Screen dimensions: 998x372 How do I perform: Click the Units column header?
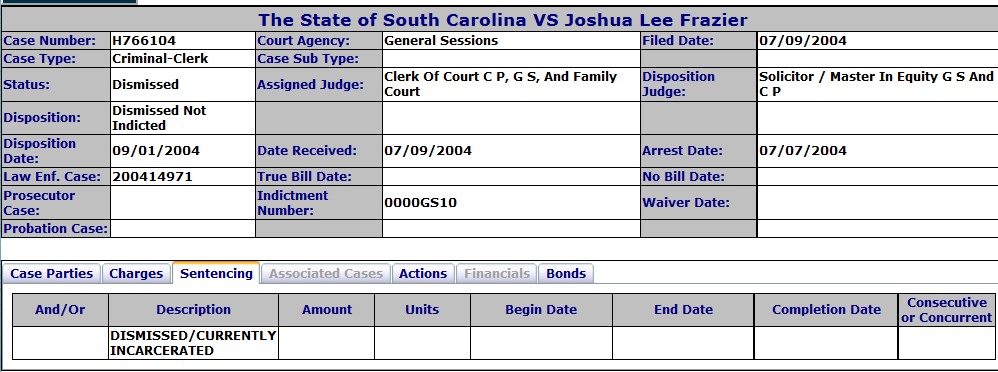pos(422,310)
